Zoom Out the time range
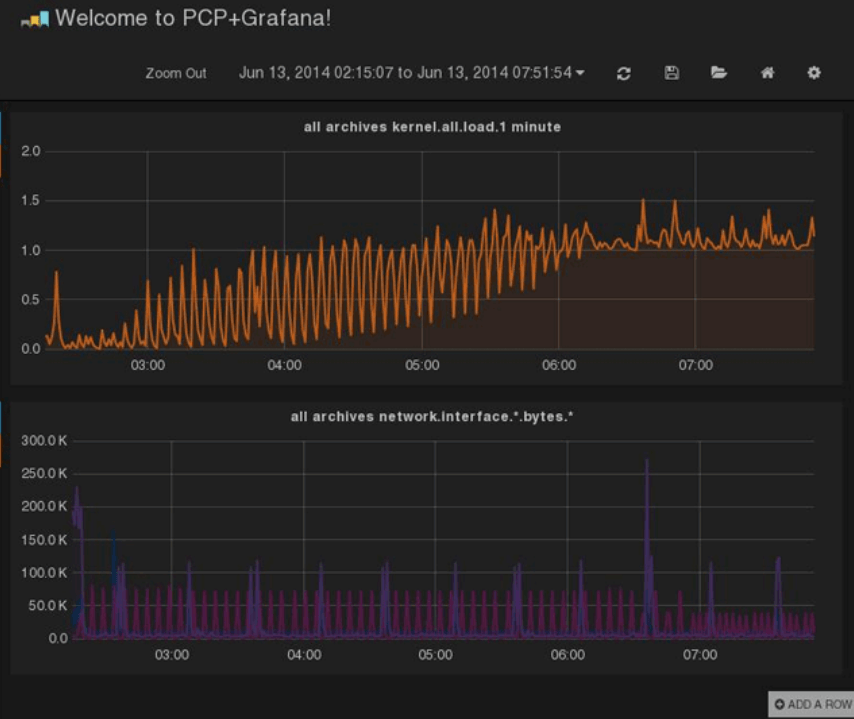Screen dimensions: 854x719 176,74
